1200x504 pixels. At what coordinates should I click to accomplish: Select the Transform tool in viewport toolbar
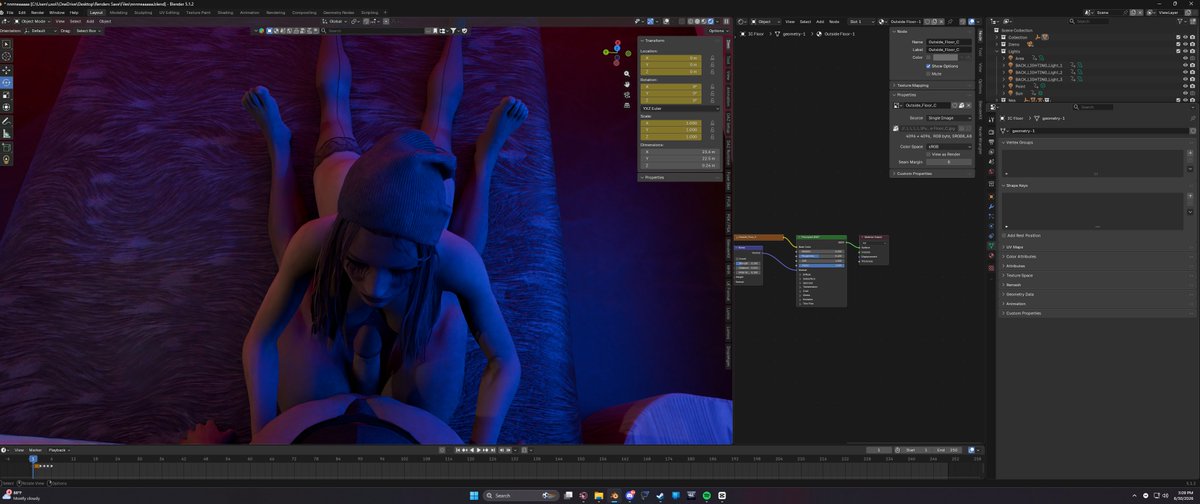tap(8, 106)
